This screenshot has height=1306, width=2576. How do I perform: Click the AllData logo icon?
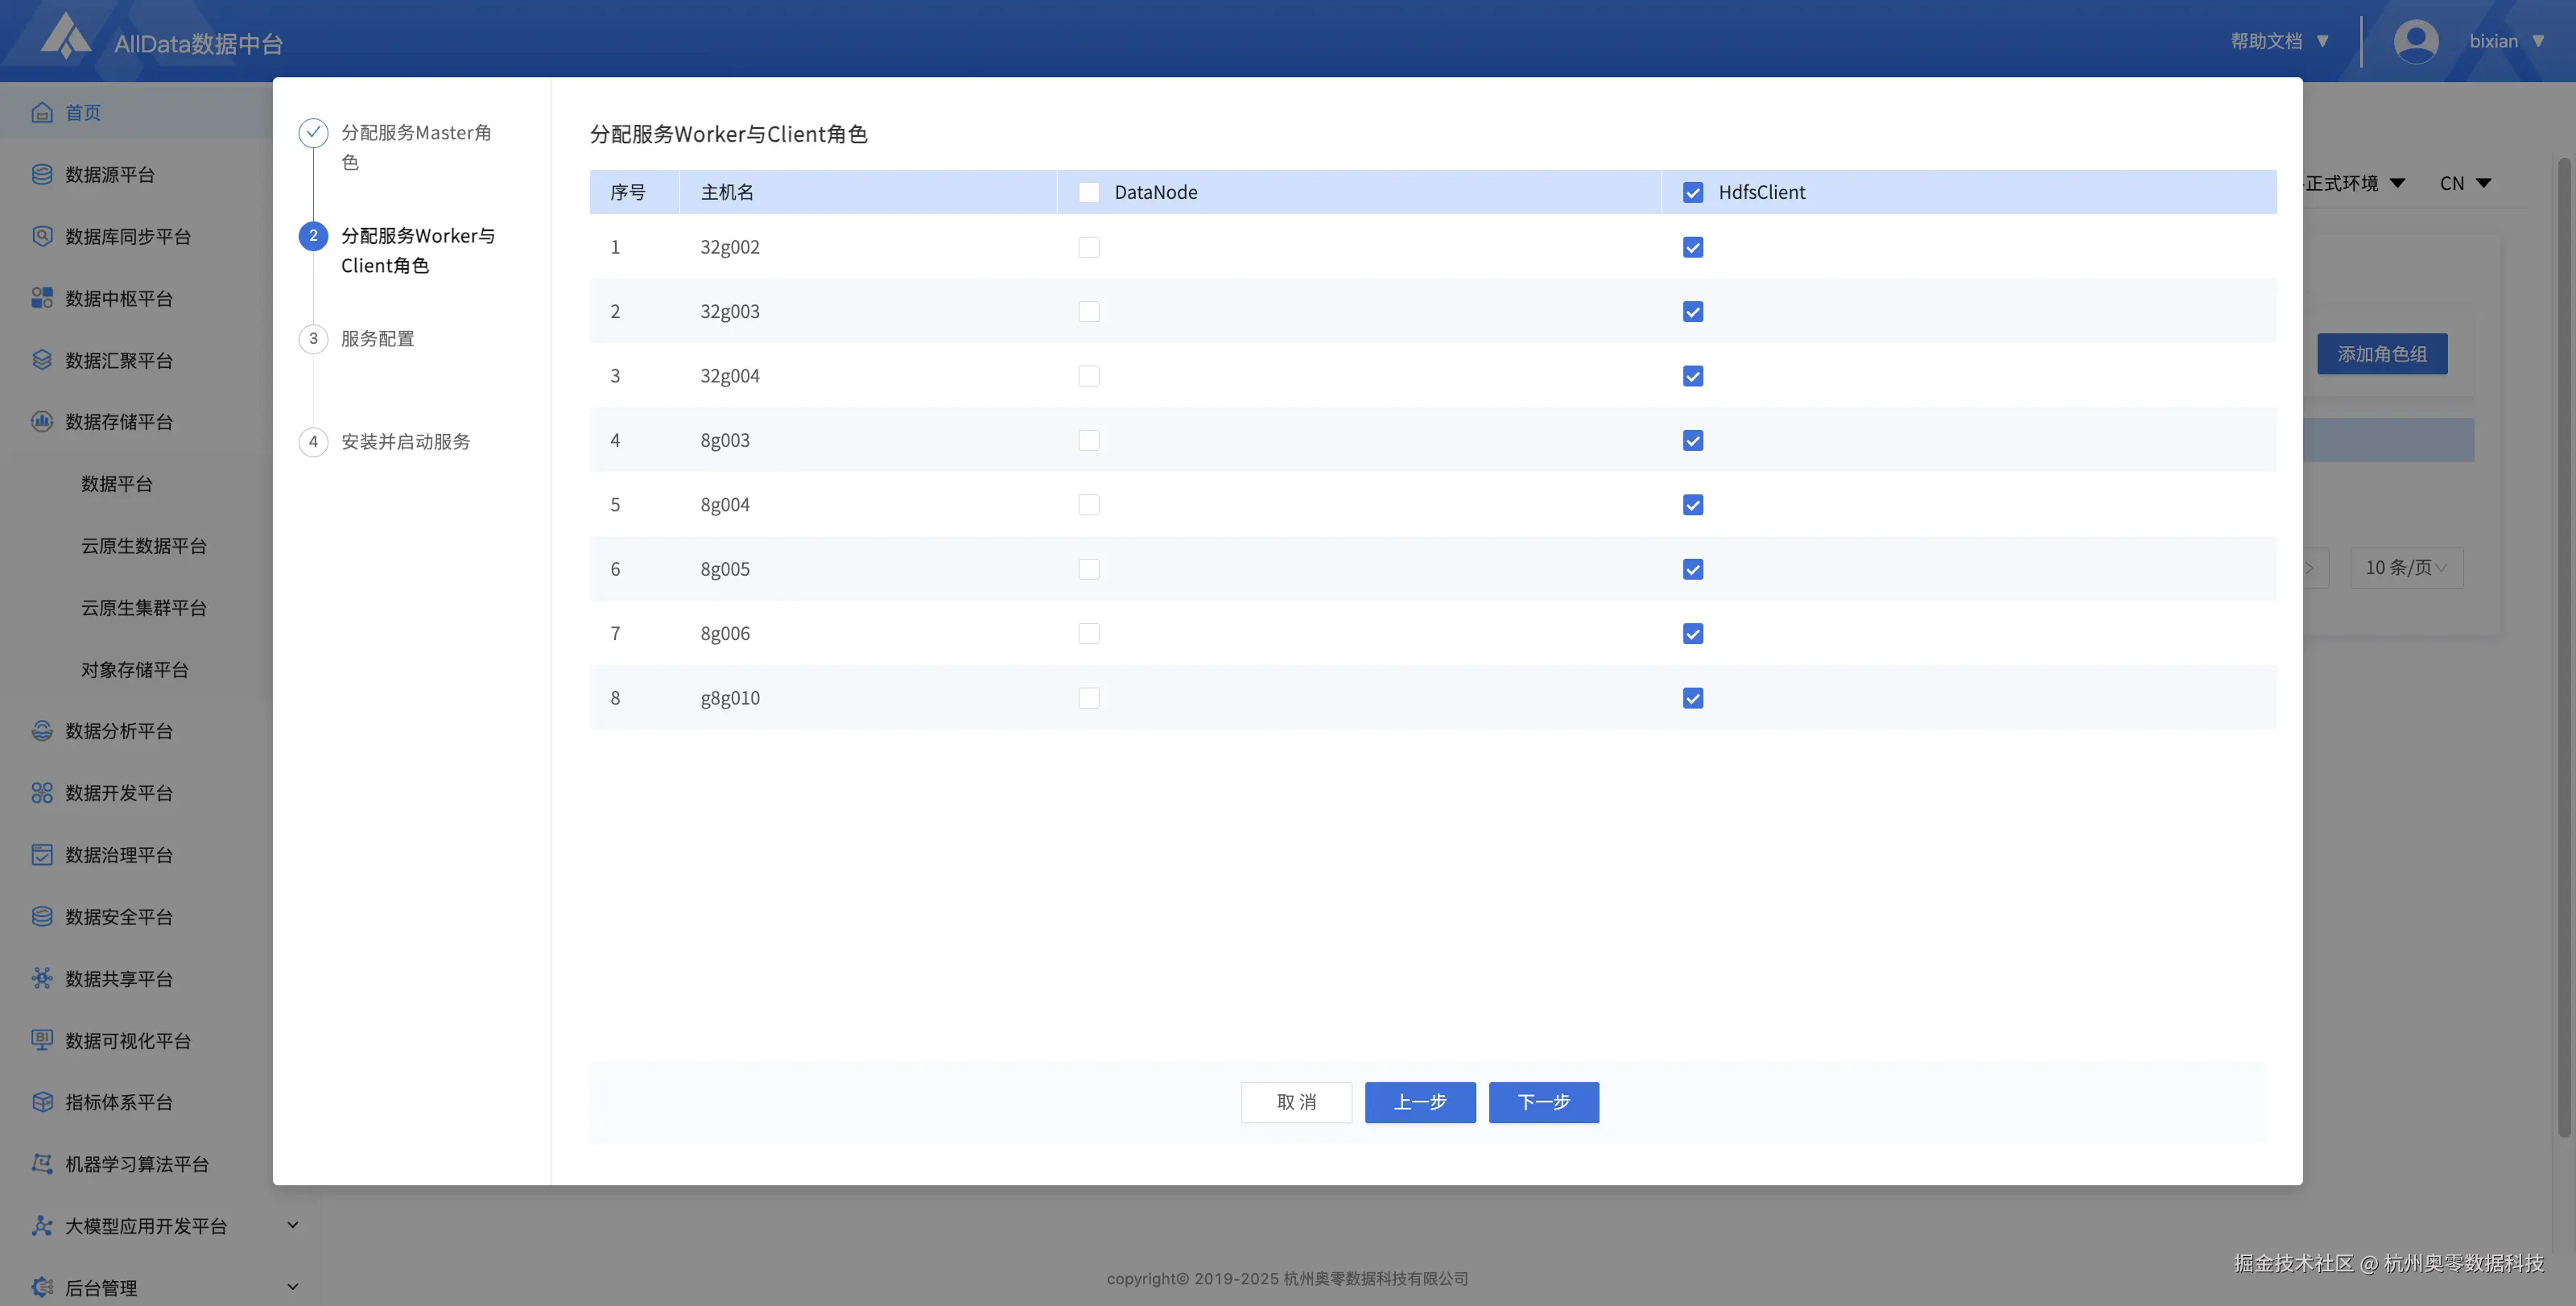[x=66, y=36]
